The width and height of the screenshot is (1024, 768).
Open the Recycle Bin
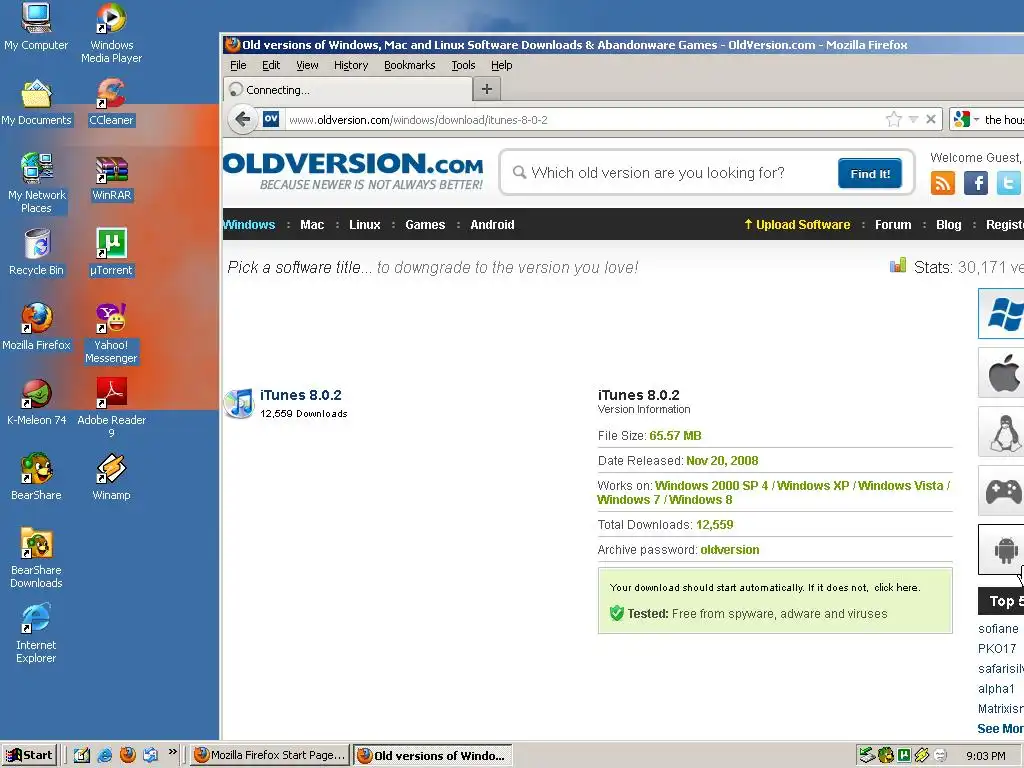click(36, 253)
